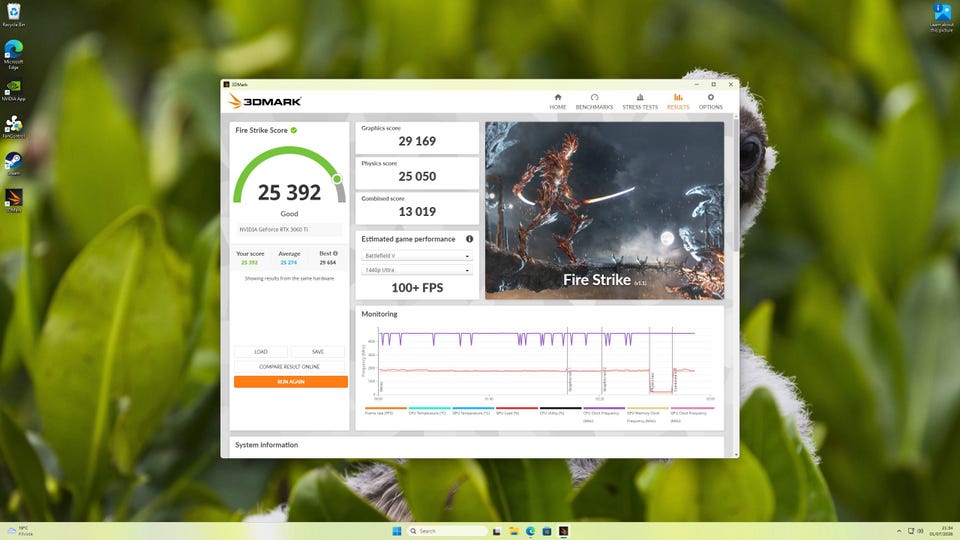Image resolution: width=960 pixels, height=540 pixels.
Task: Click the info icon beside Estimated game performance
Action: pyautogui.click(x=470, y=239)
